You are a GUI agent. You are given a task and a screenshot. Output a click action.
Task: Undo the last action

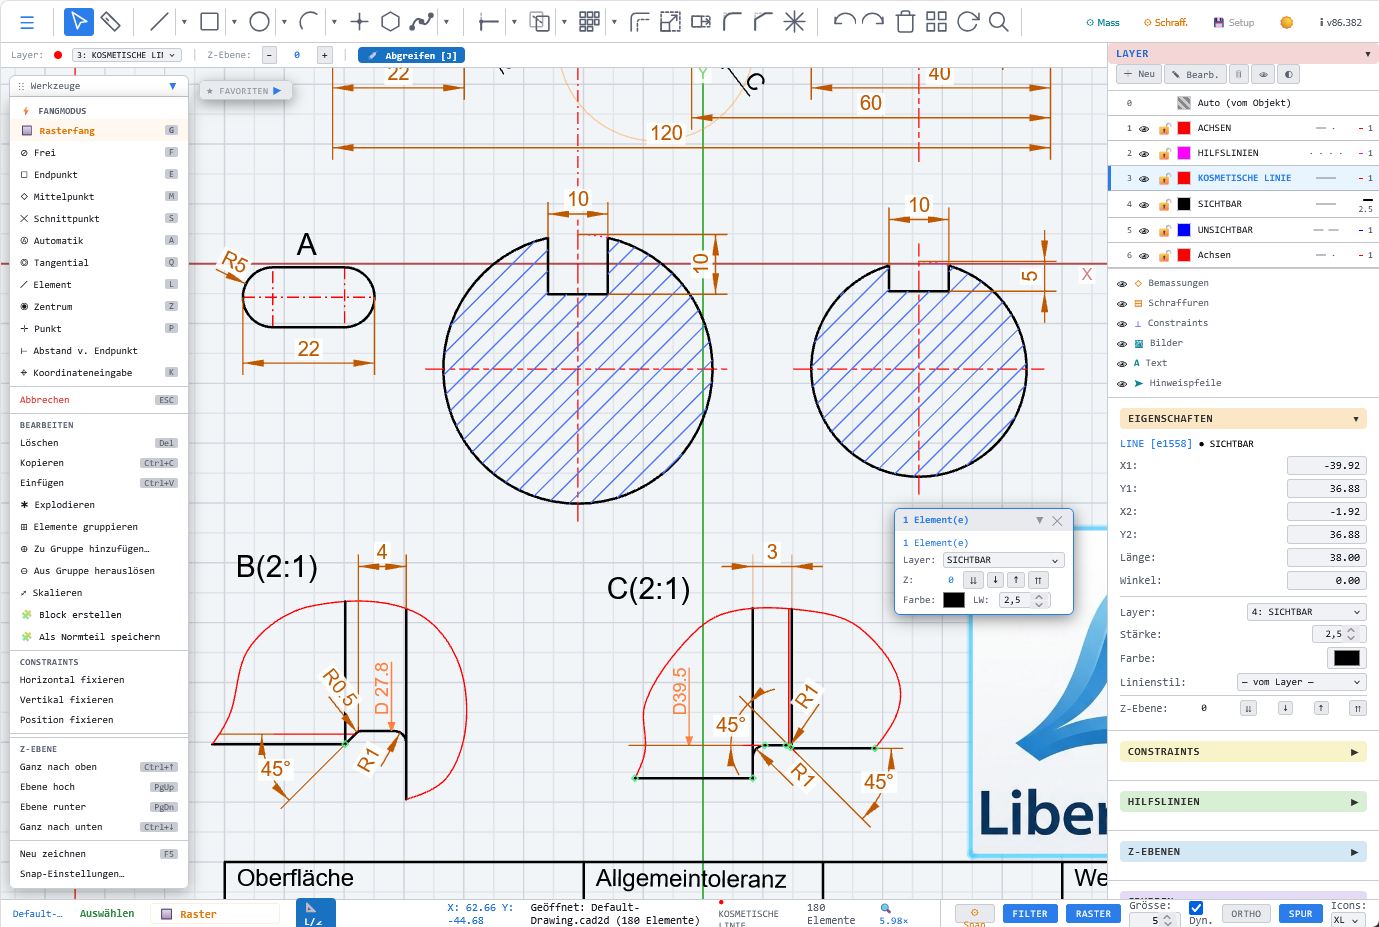point(844,22)
